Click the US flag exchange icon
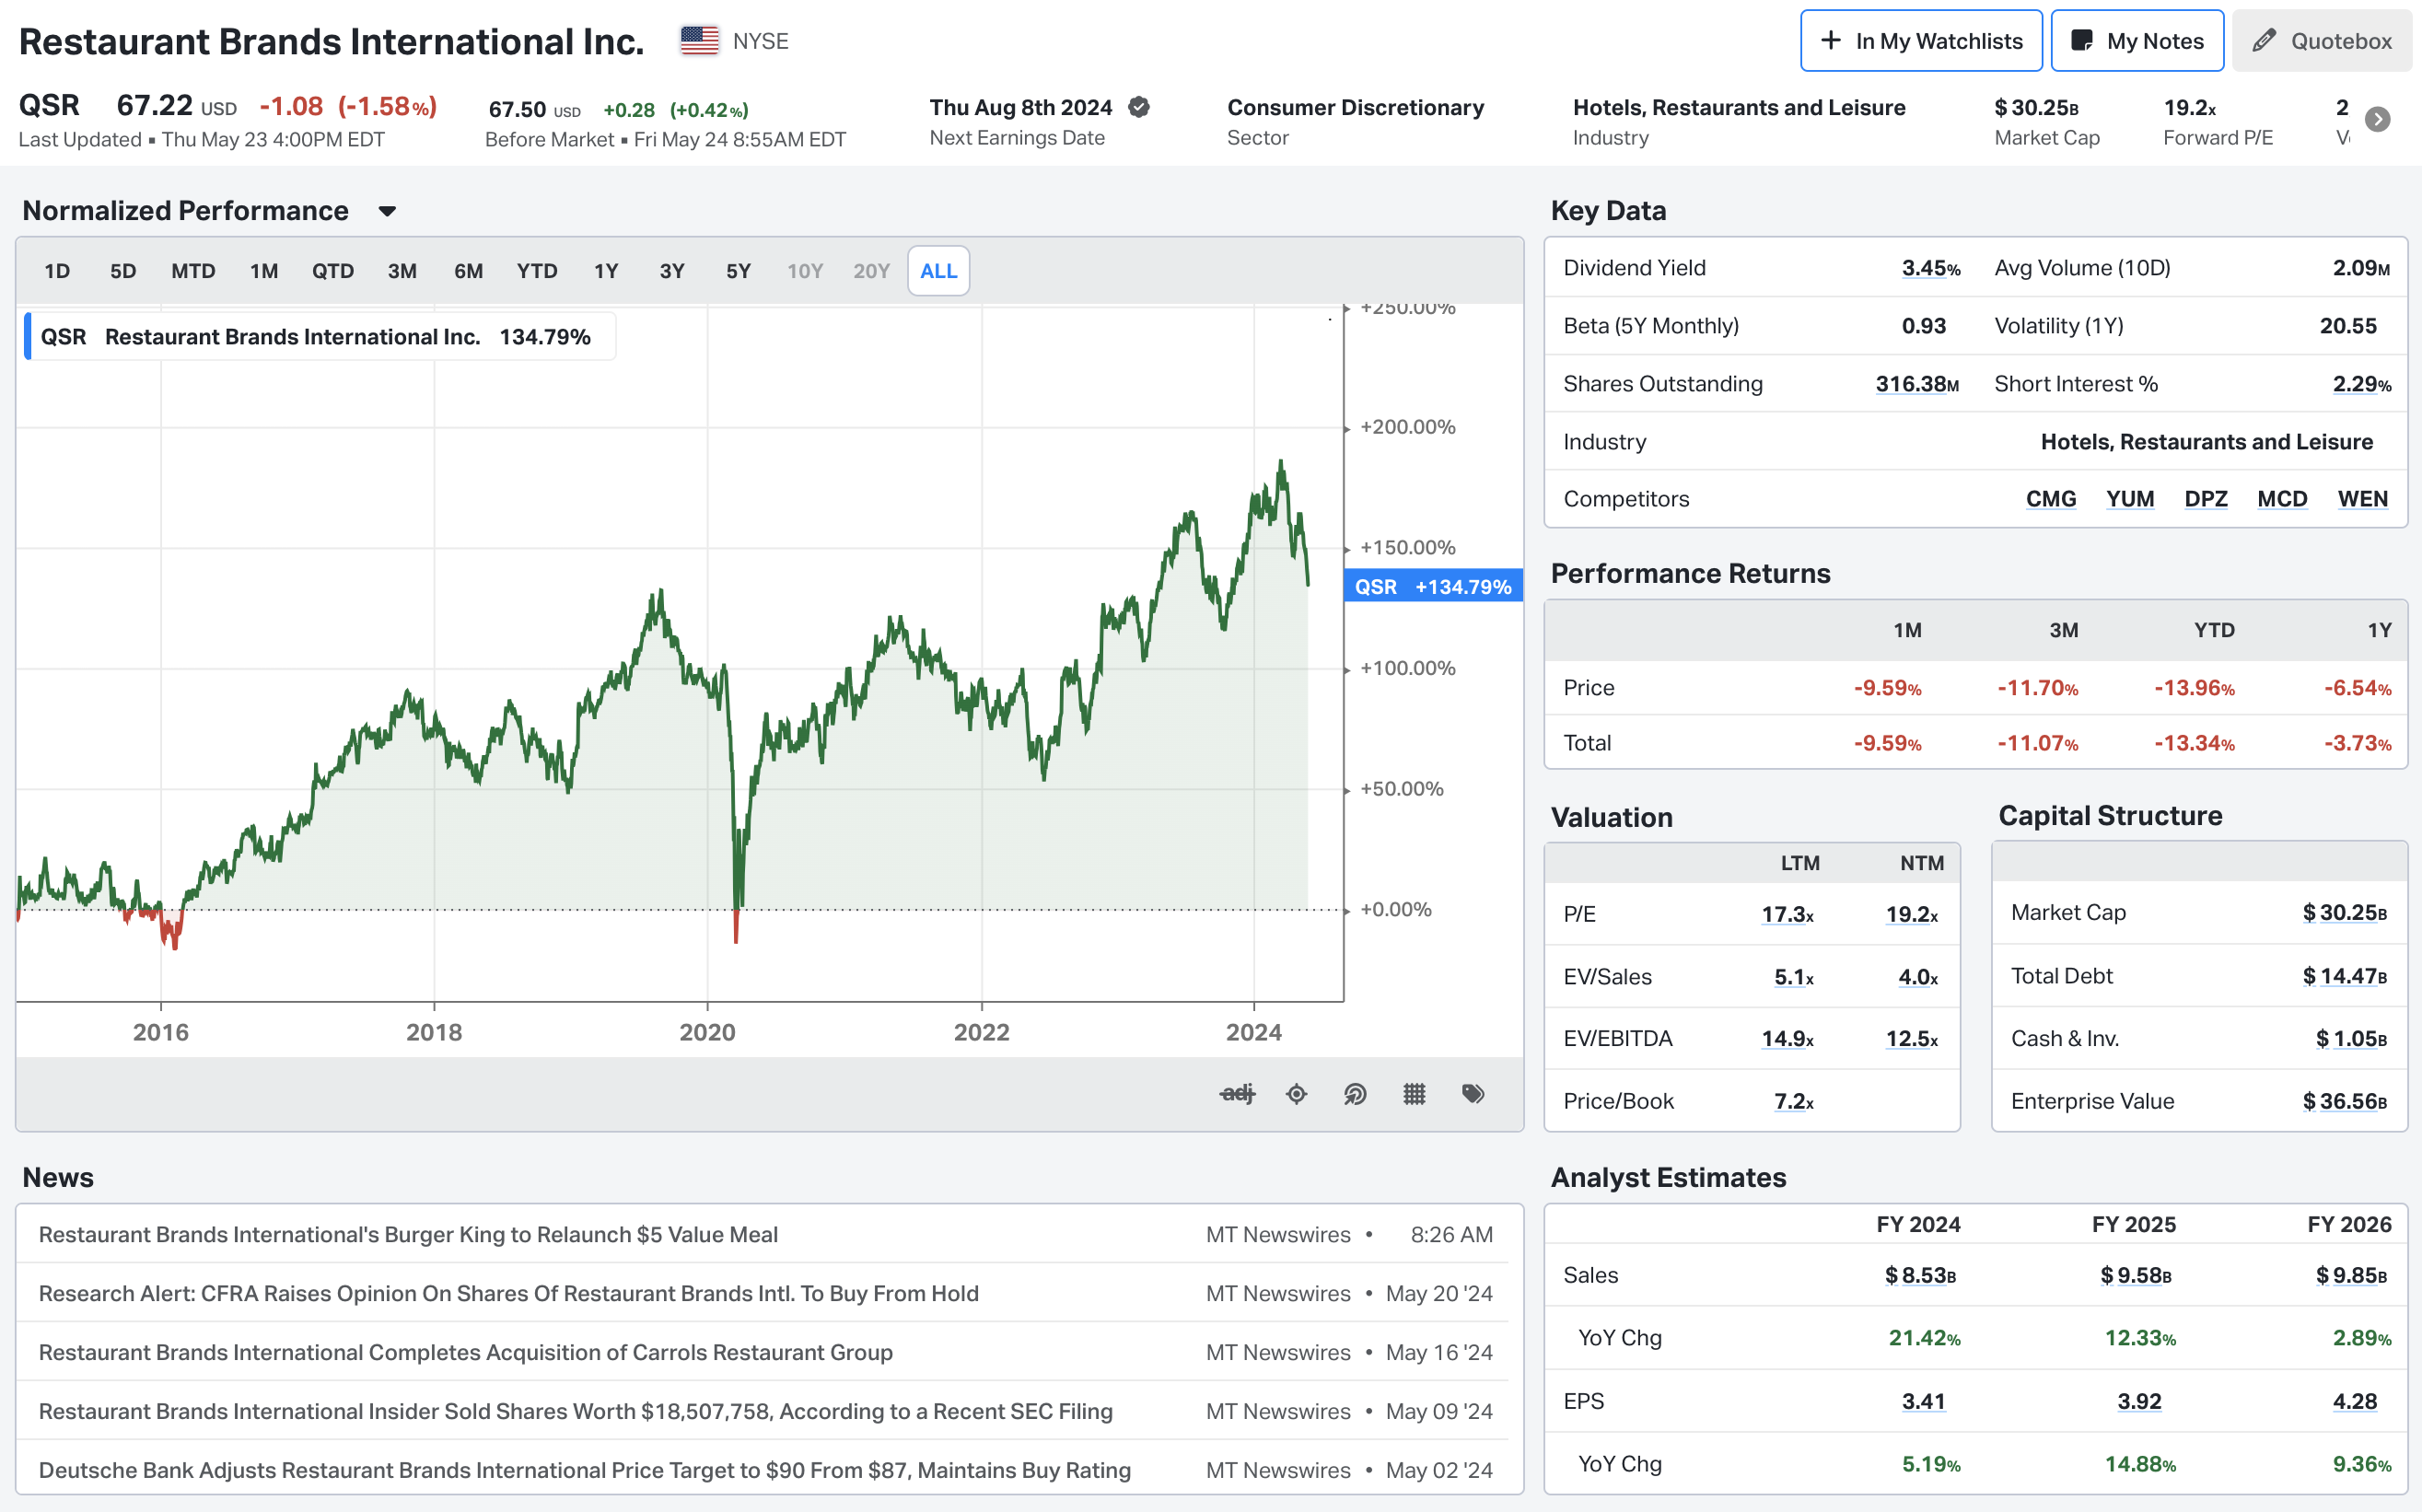 (699, 41)
